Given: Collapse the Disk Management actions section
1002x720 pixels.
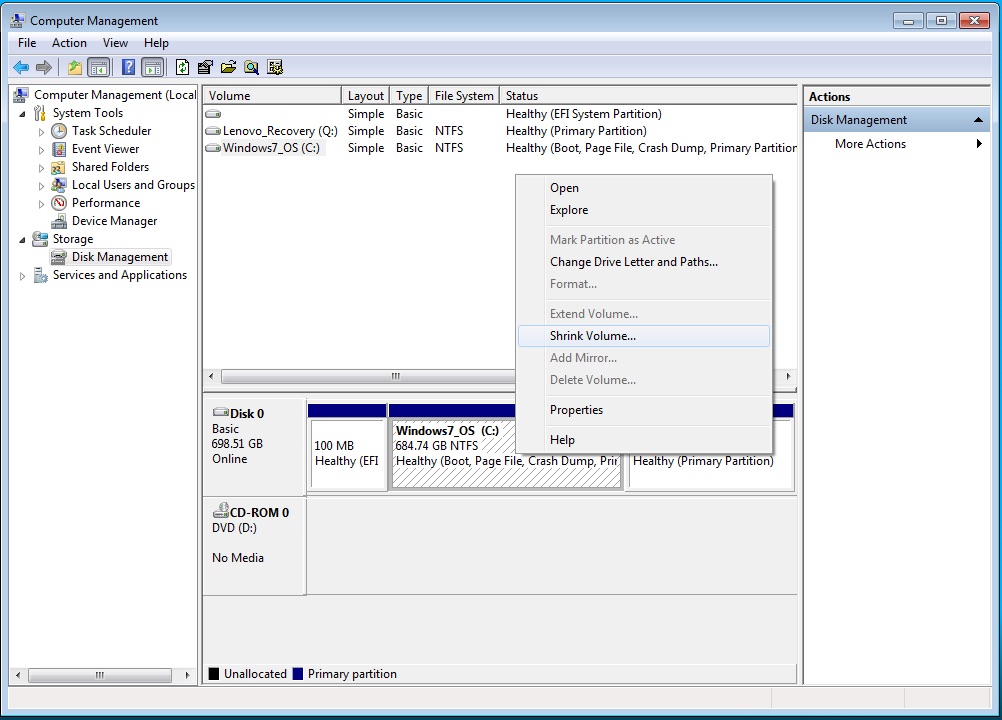Looking at the screenshot, I should pyautogui.click(x=978, y=120).
